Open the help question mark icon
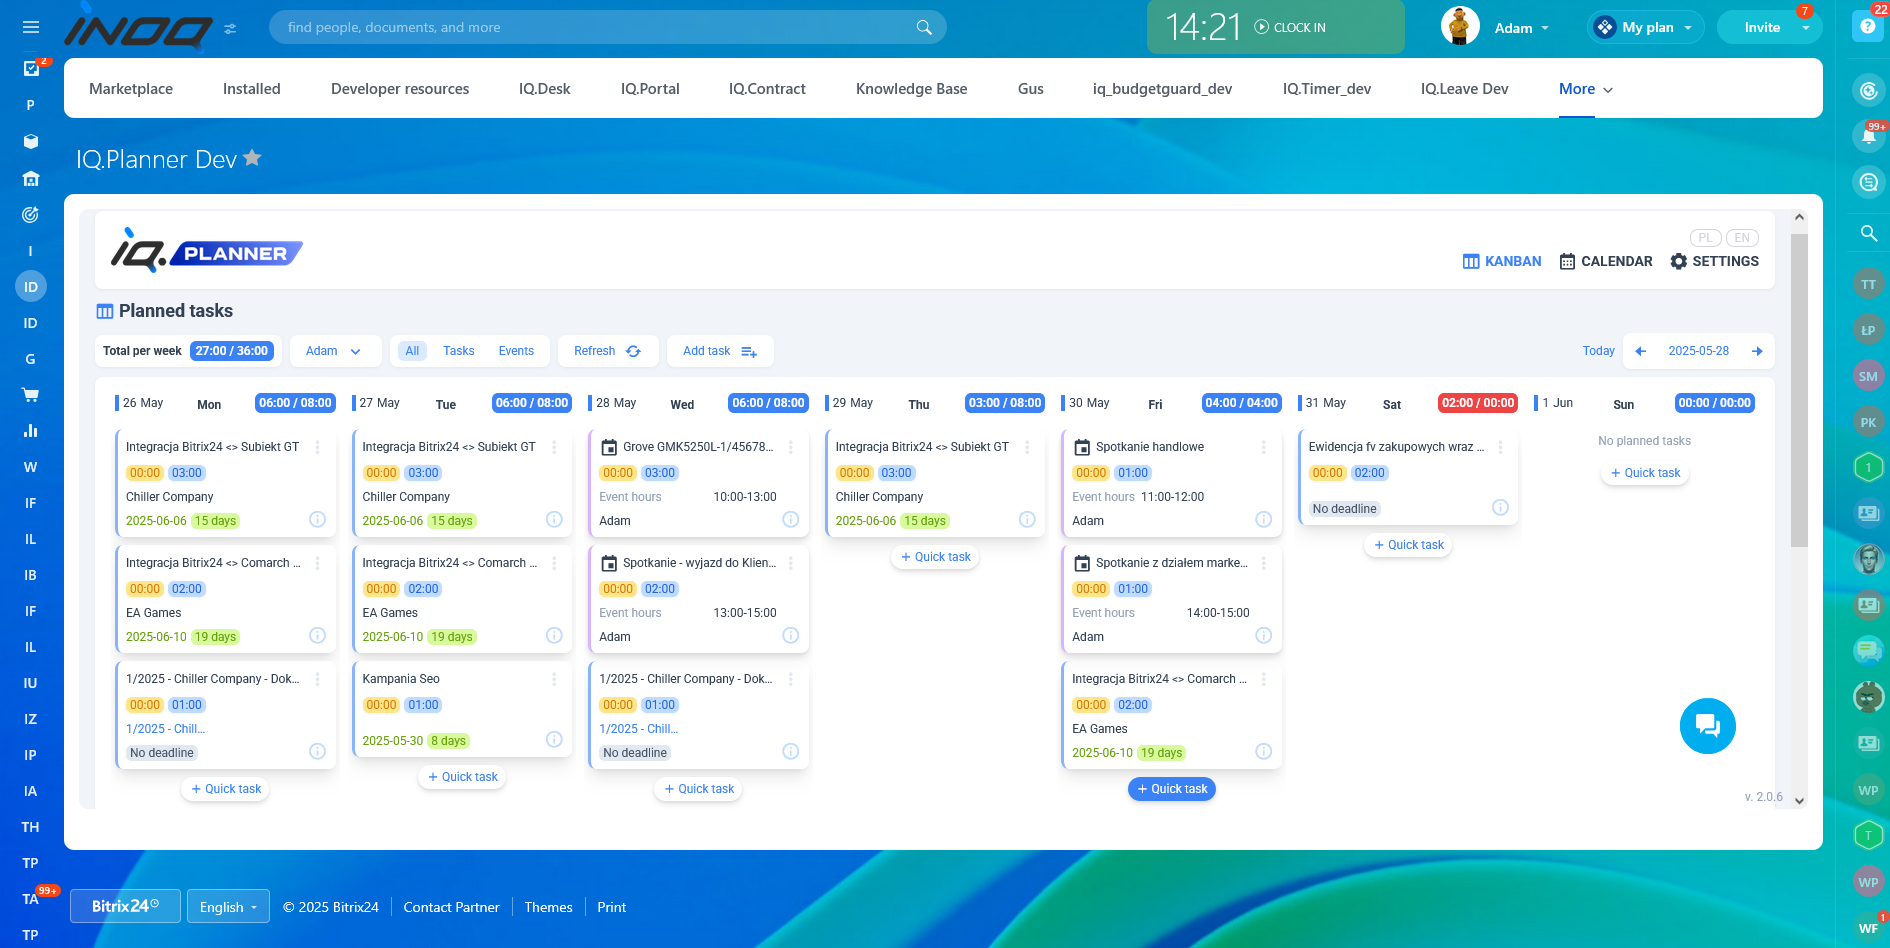The width and height of the screenshot is (1890, 948). click(x=1867, y=27)
